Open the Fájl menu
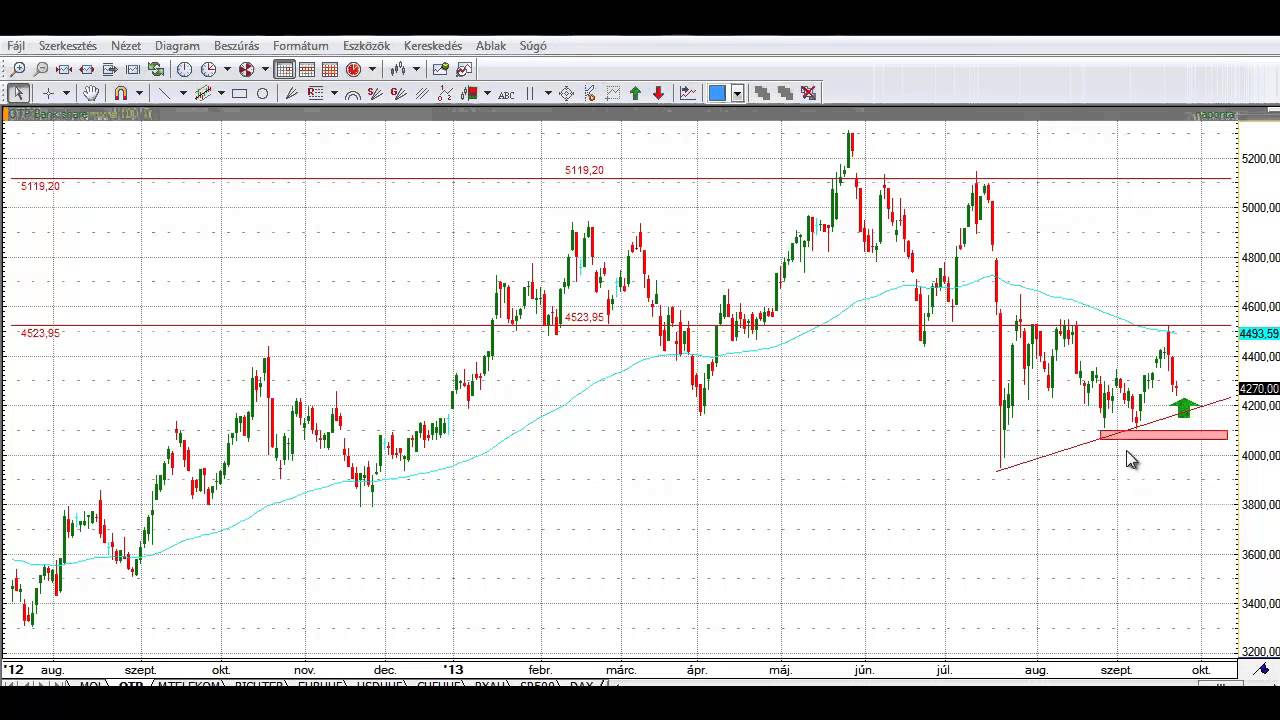Image resolution: width=1280 pixels, height=720 pixels. click(x=16, y=46)
